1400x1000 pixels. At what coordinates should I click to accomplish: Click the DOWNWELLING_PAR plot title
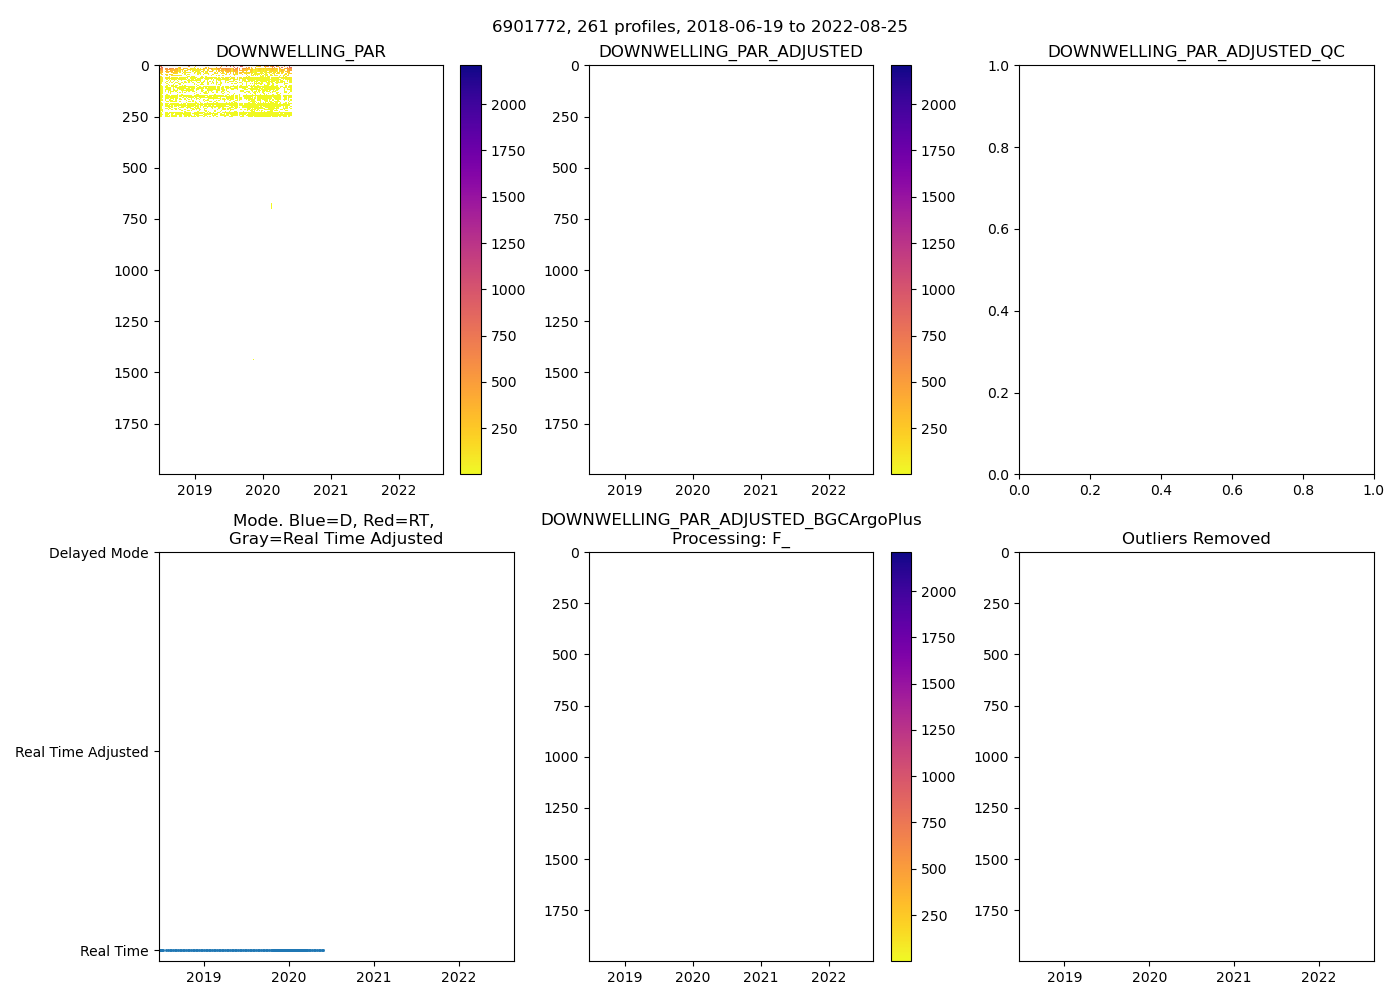[x=300, y=52]
